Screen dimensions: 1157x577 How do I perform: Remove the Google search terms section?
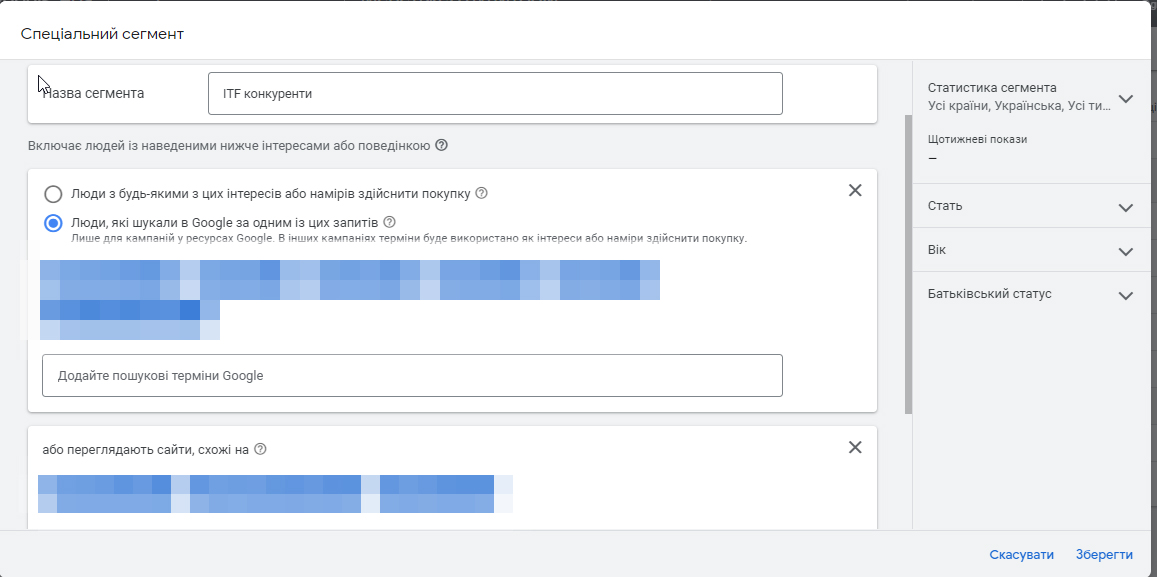pyautogui.click(x=855, y=191)
